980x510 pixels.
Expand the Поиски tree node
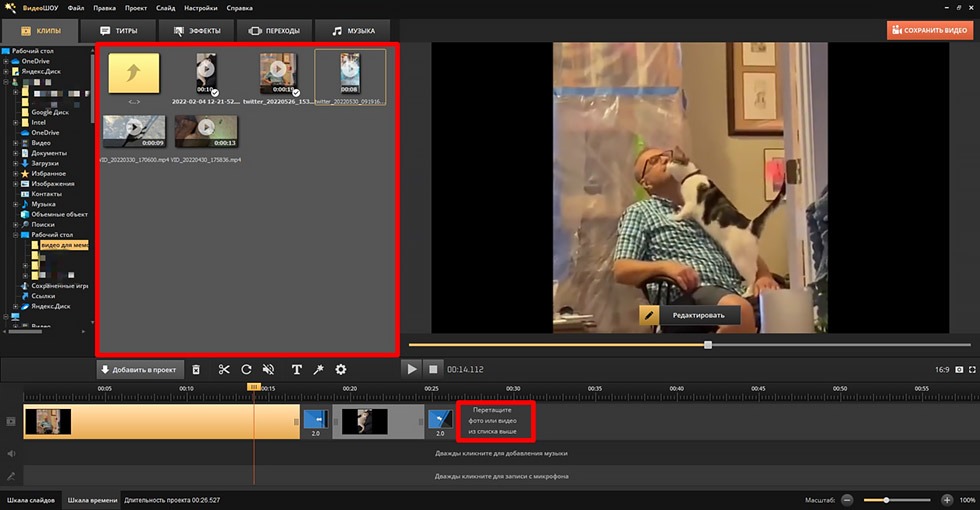16,224
